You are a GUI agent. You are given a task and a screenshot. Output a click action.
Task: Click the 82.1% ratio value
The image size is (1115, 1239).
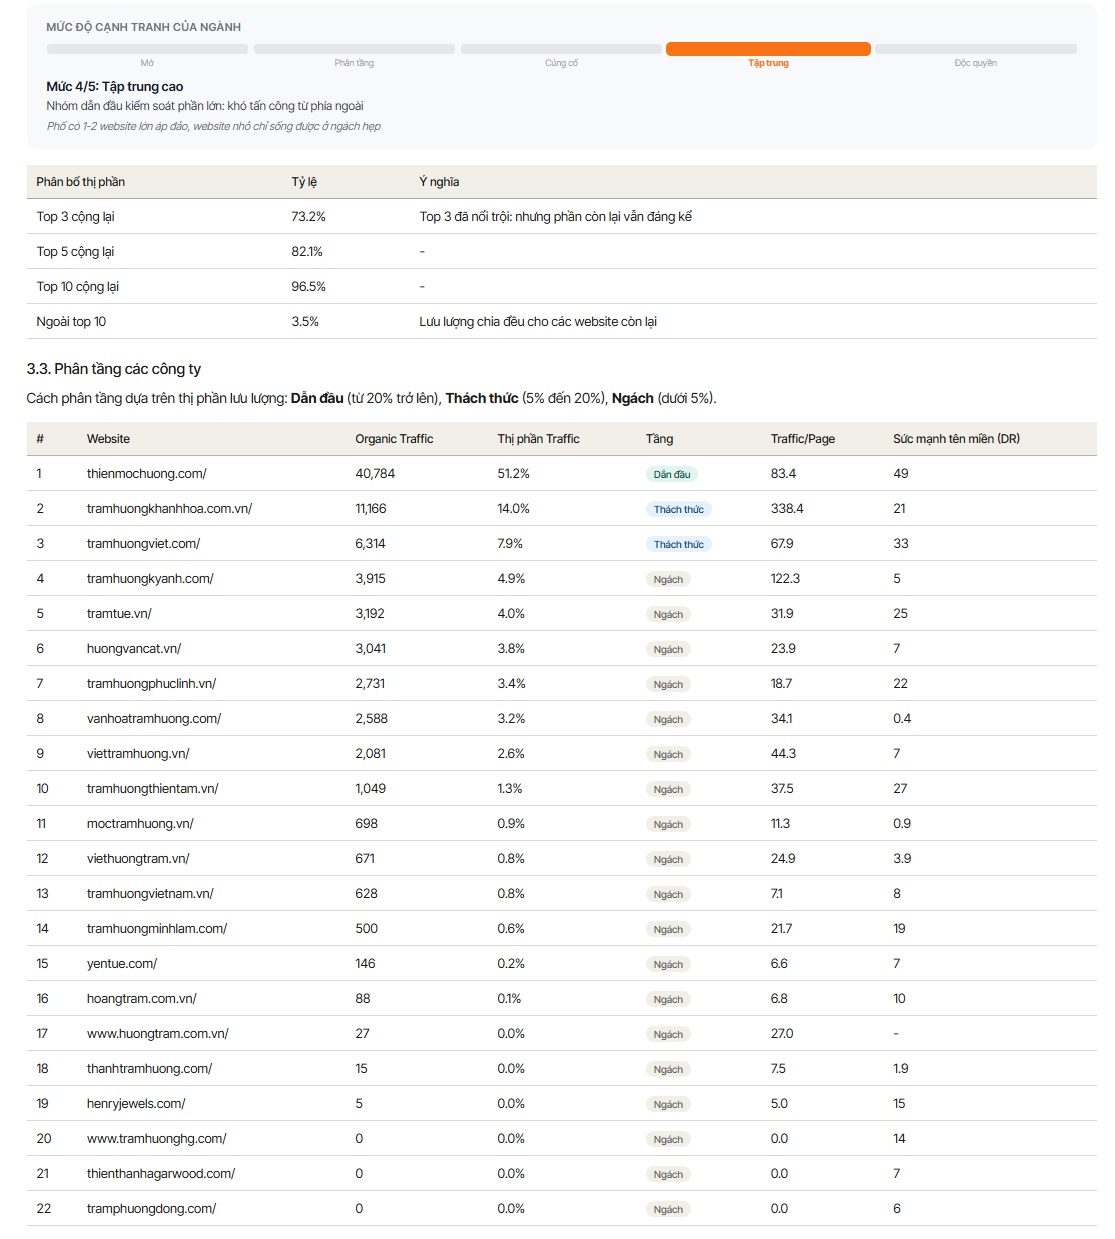(x=307, y=252)
